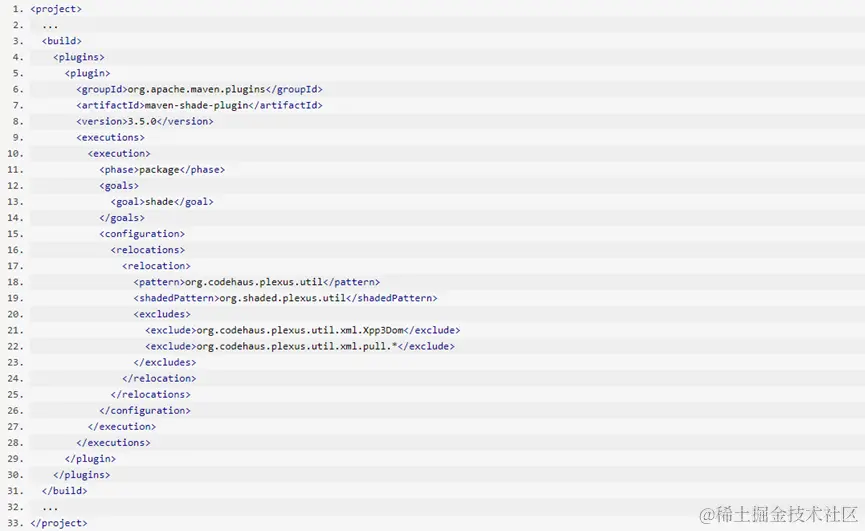Click the ellipsis on line 2
Viewport: 865px width, 531px height.
50,26
